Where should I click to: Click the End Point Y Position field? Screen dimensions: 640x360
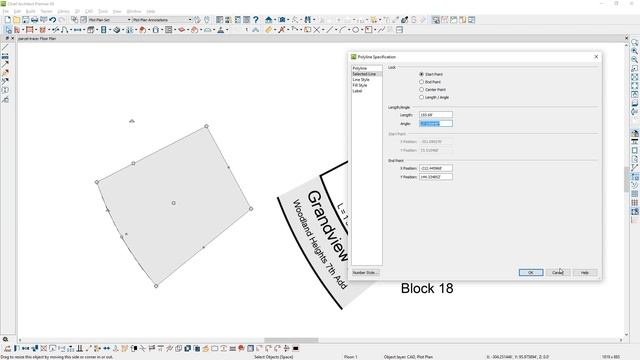click(436, 177)
